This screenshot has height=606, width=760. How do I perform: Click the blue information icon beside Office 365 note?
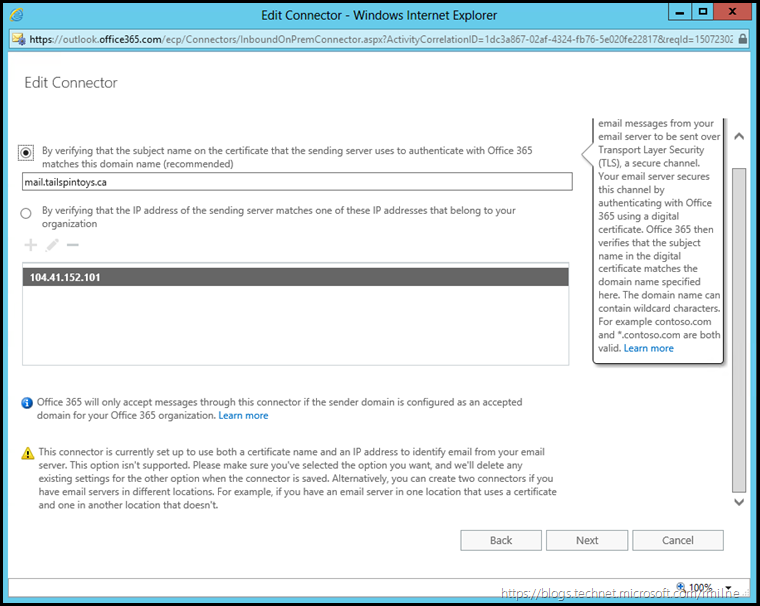(27, 403)
